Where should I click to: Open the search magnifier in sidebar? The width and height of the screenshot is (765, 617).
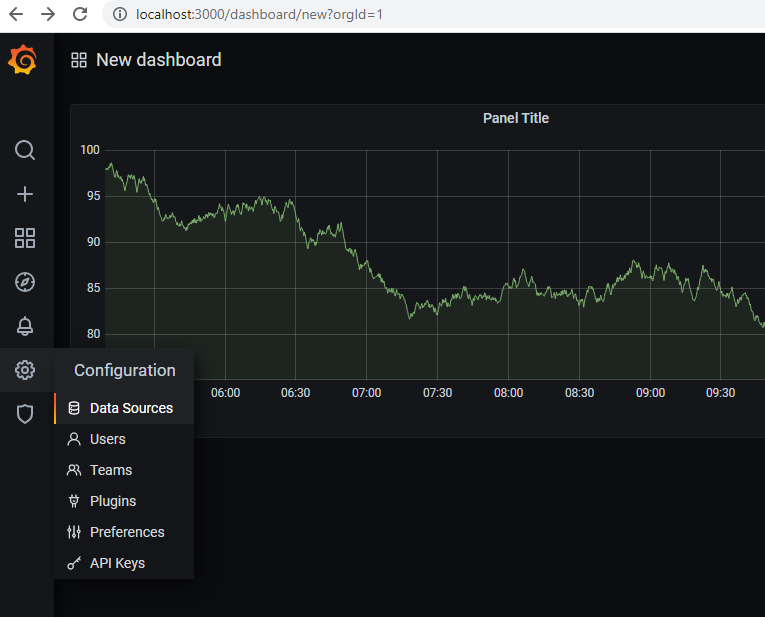(25, 150)
